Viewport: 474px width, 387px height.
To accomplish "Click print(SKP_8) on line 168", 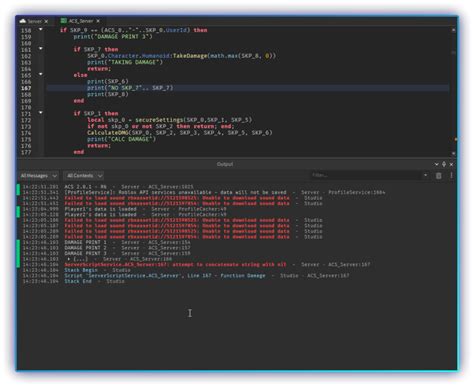I will [108, 94].
